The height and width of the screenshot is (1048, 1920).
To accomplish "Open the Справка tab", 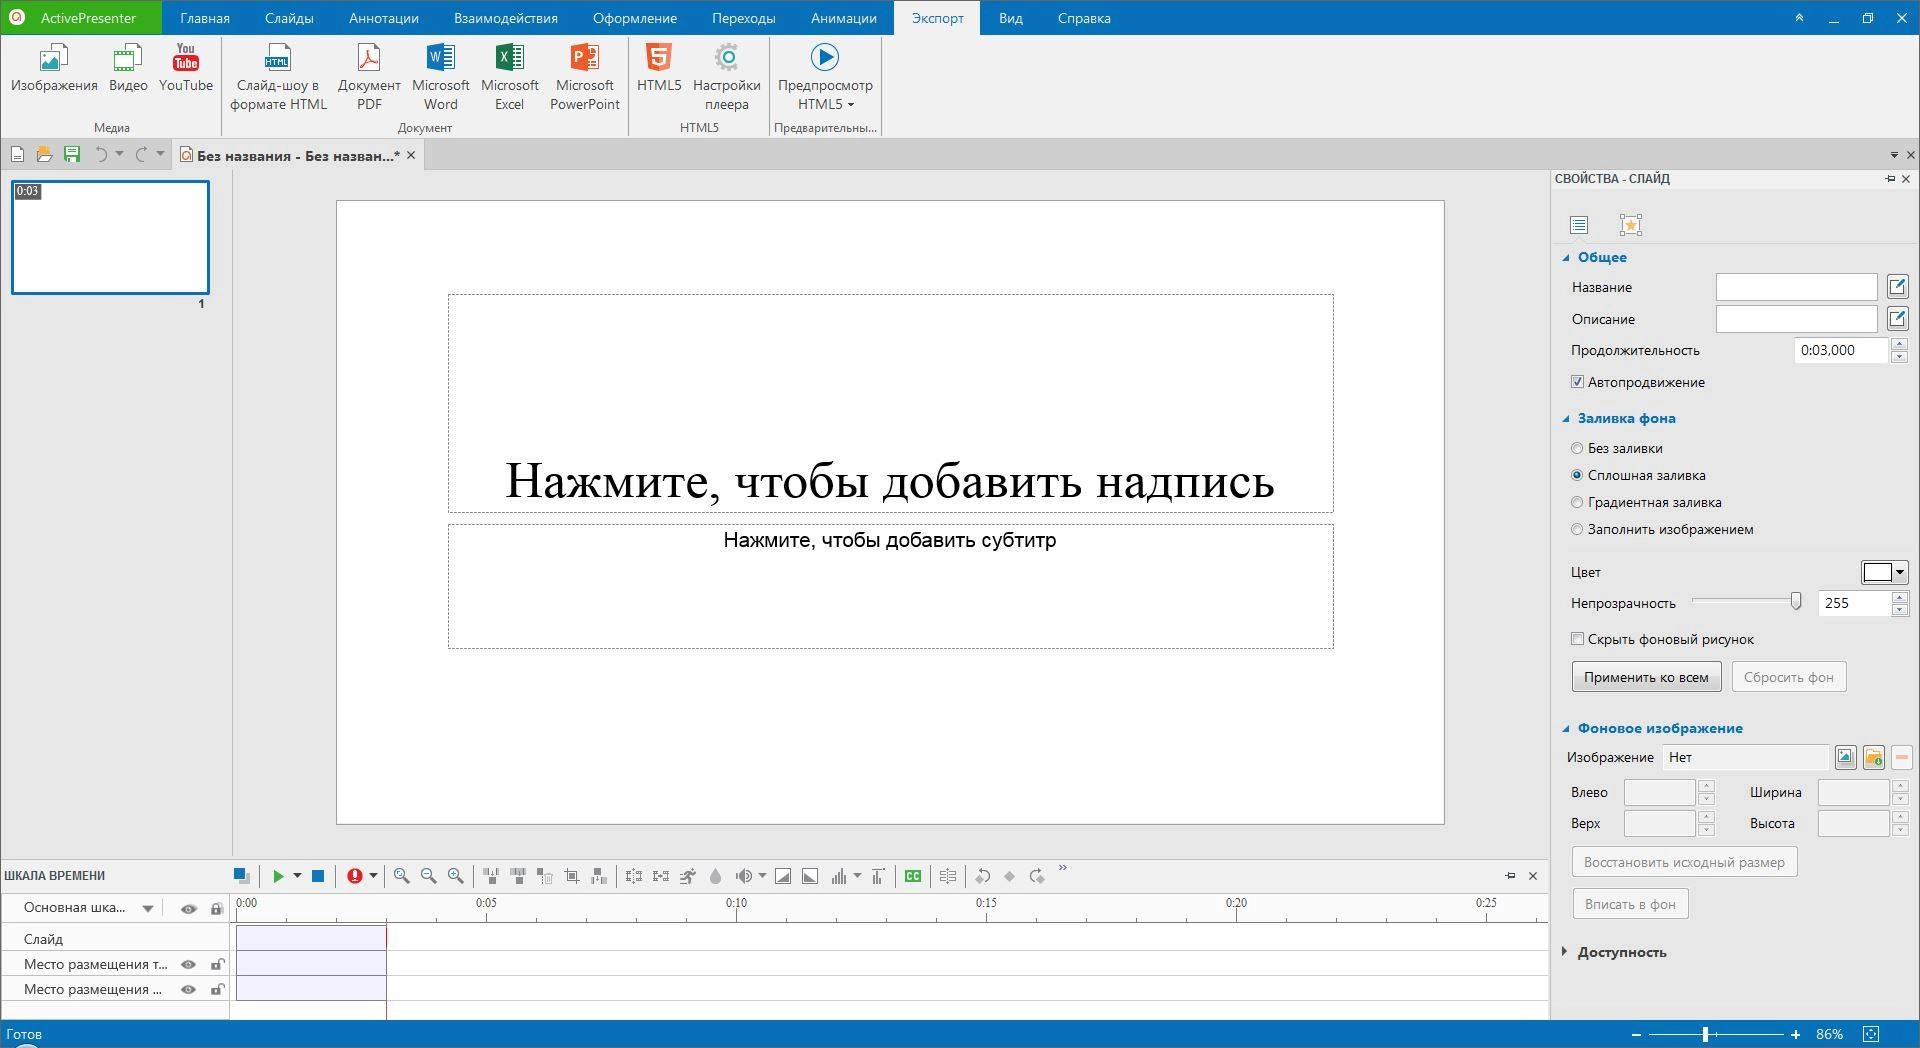I will [x=1084, y=18].
